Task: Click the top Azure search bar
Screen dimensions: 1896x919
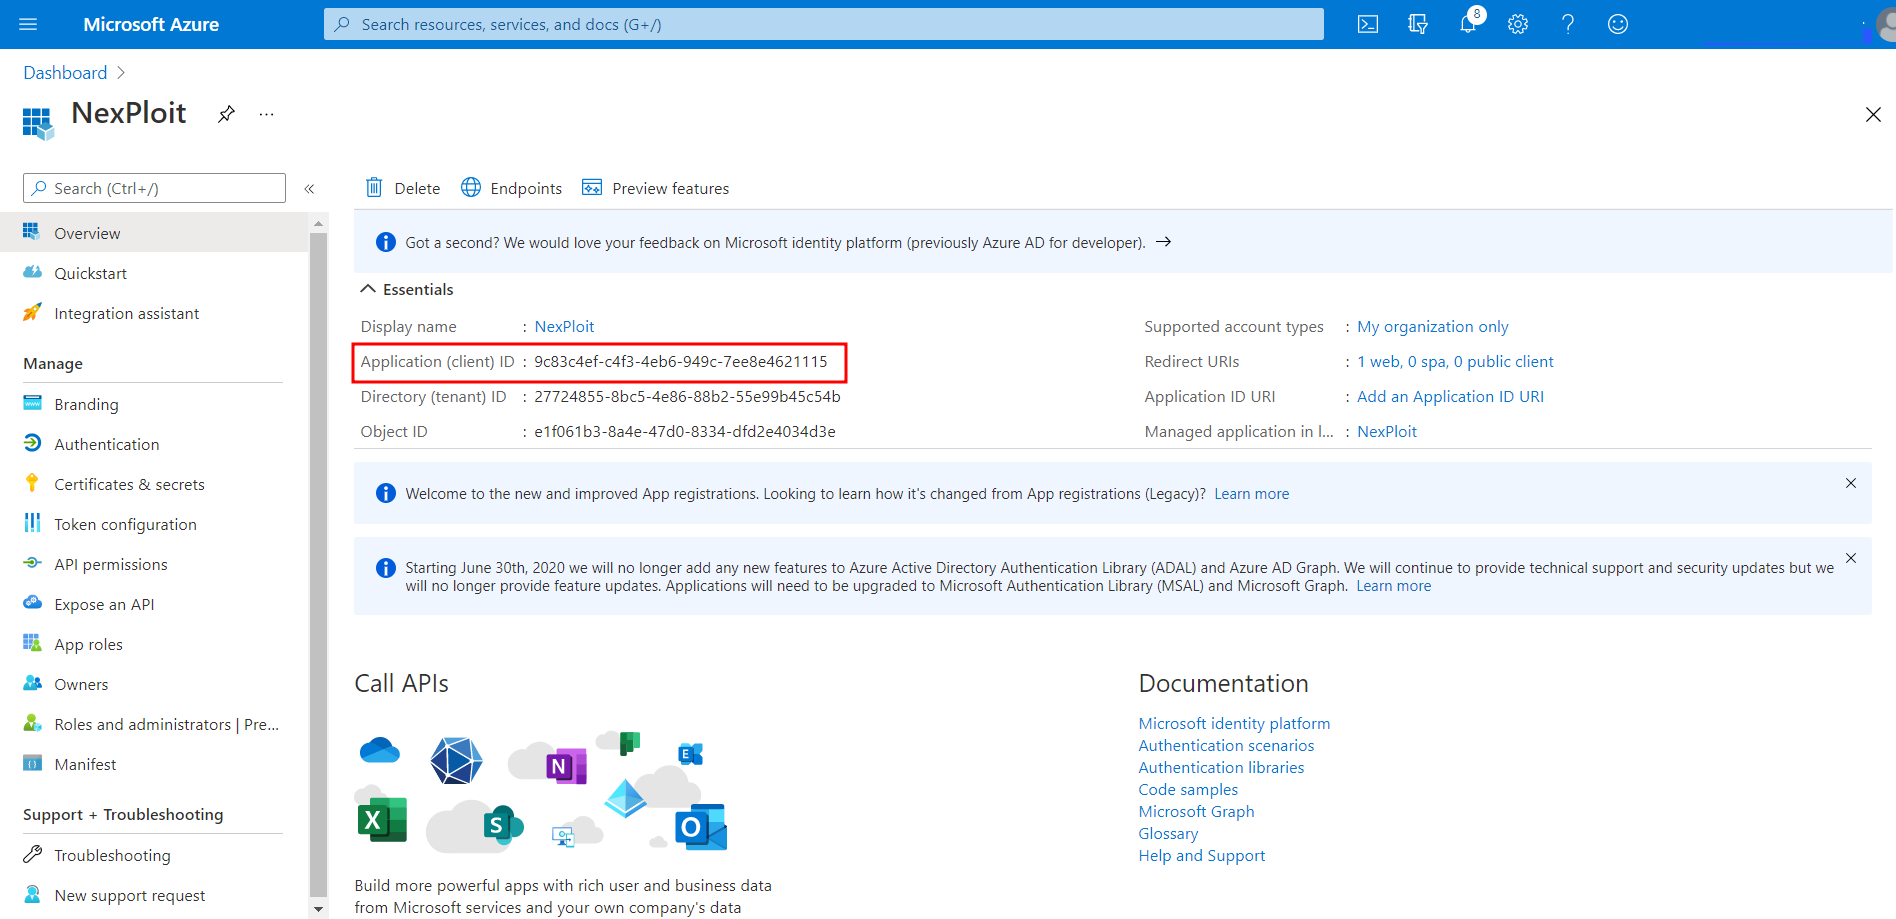Action: pos(823,24)
